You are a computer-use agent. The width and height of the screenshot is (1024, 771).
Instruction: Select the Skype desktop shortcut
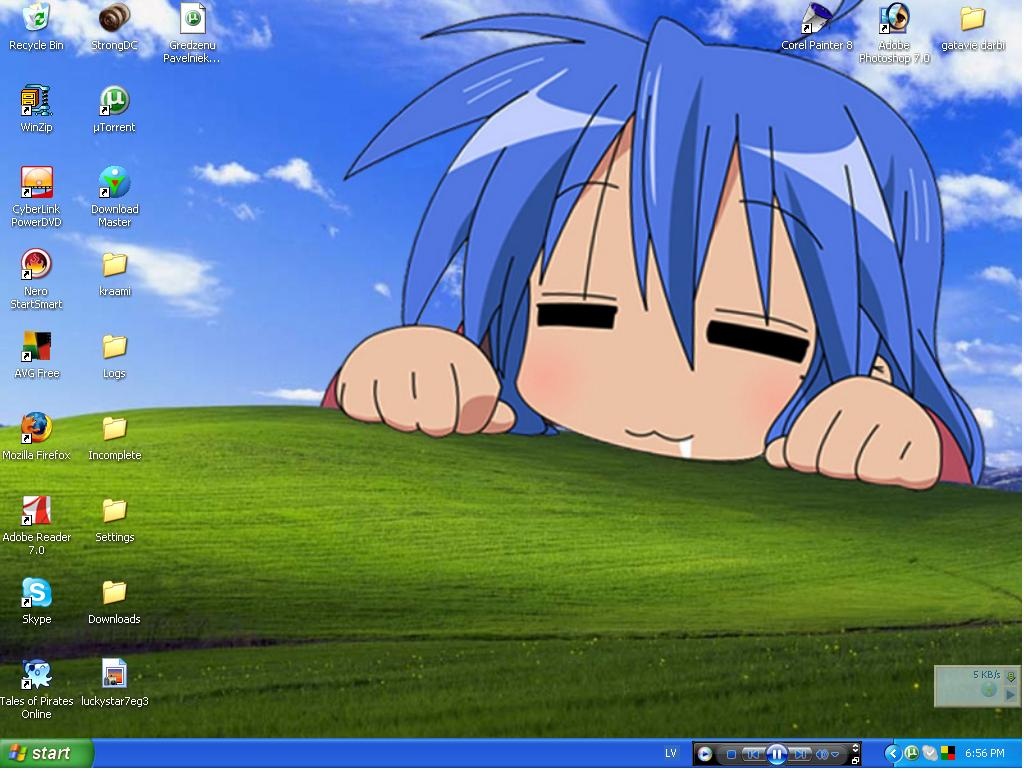pyautogui.click(x=36, y=602)
